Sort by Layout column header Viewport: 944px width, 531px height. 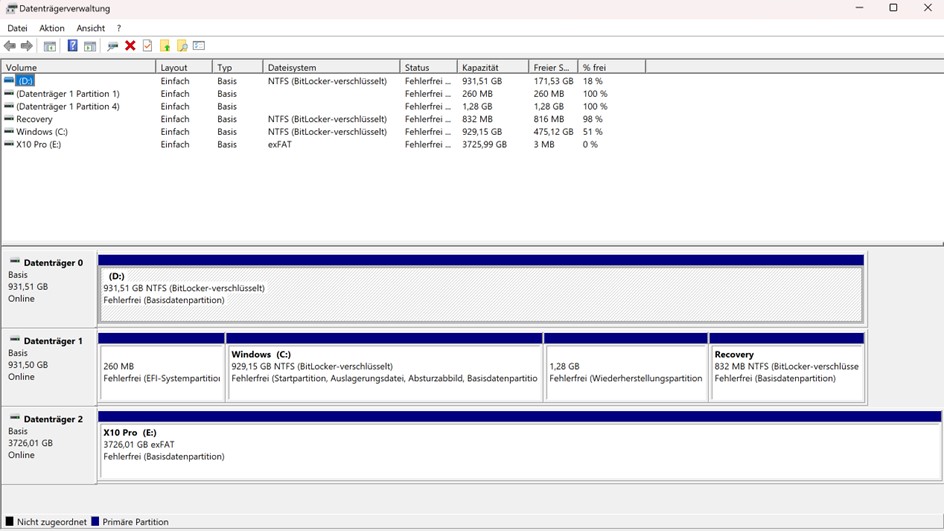pos(184,67)
